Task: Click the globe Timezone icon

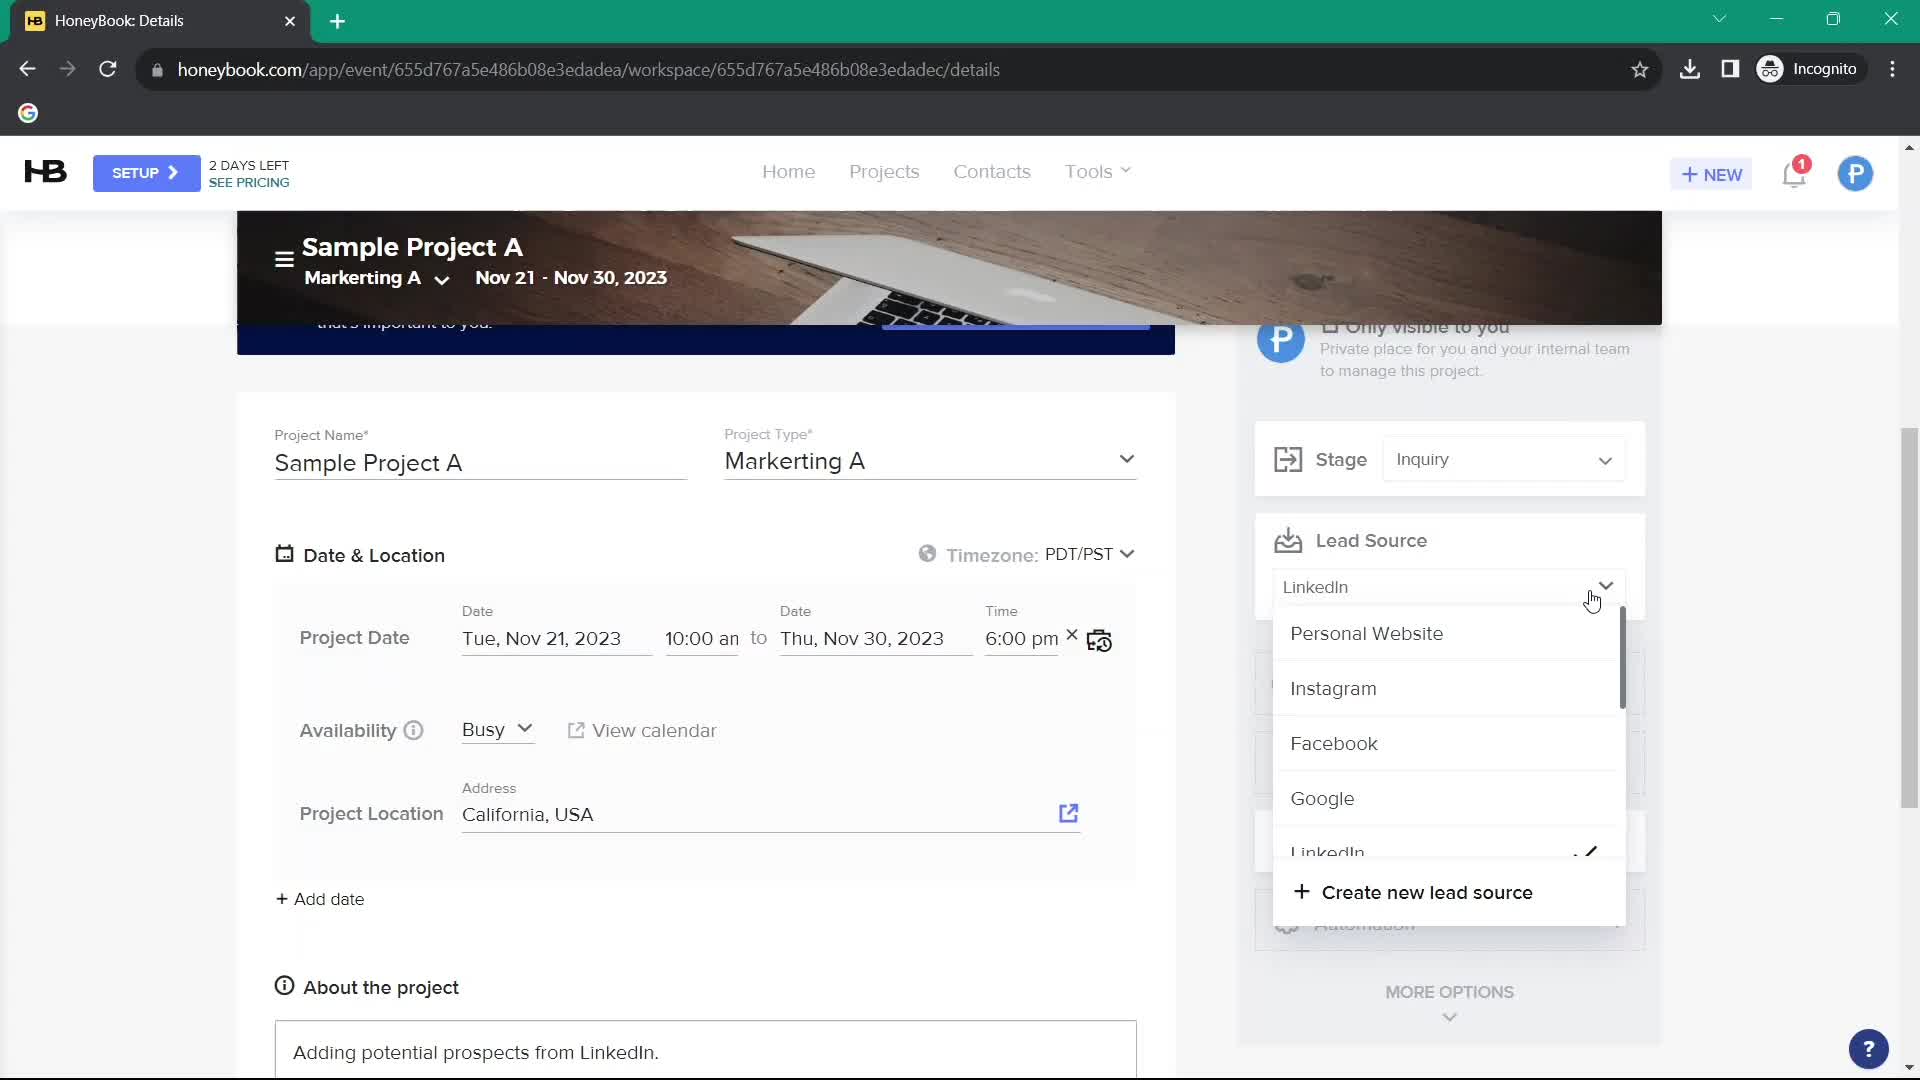Action: pos(927,554)
